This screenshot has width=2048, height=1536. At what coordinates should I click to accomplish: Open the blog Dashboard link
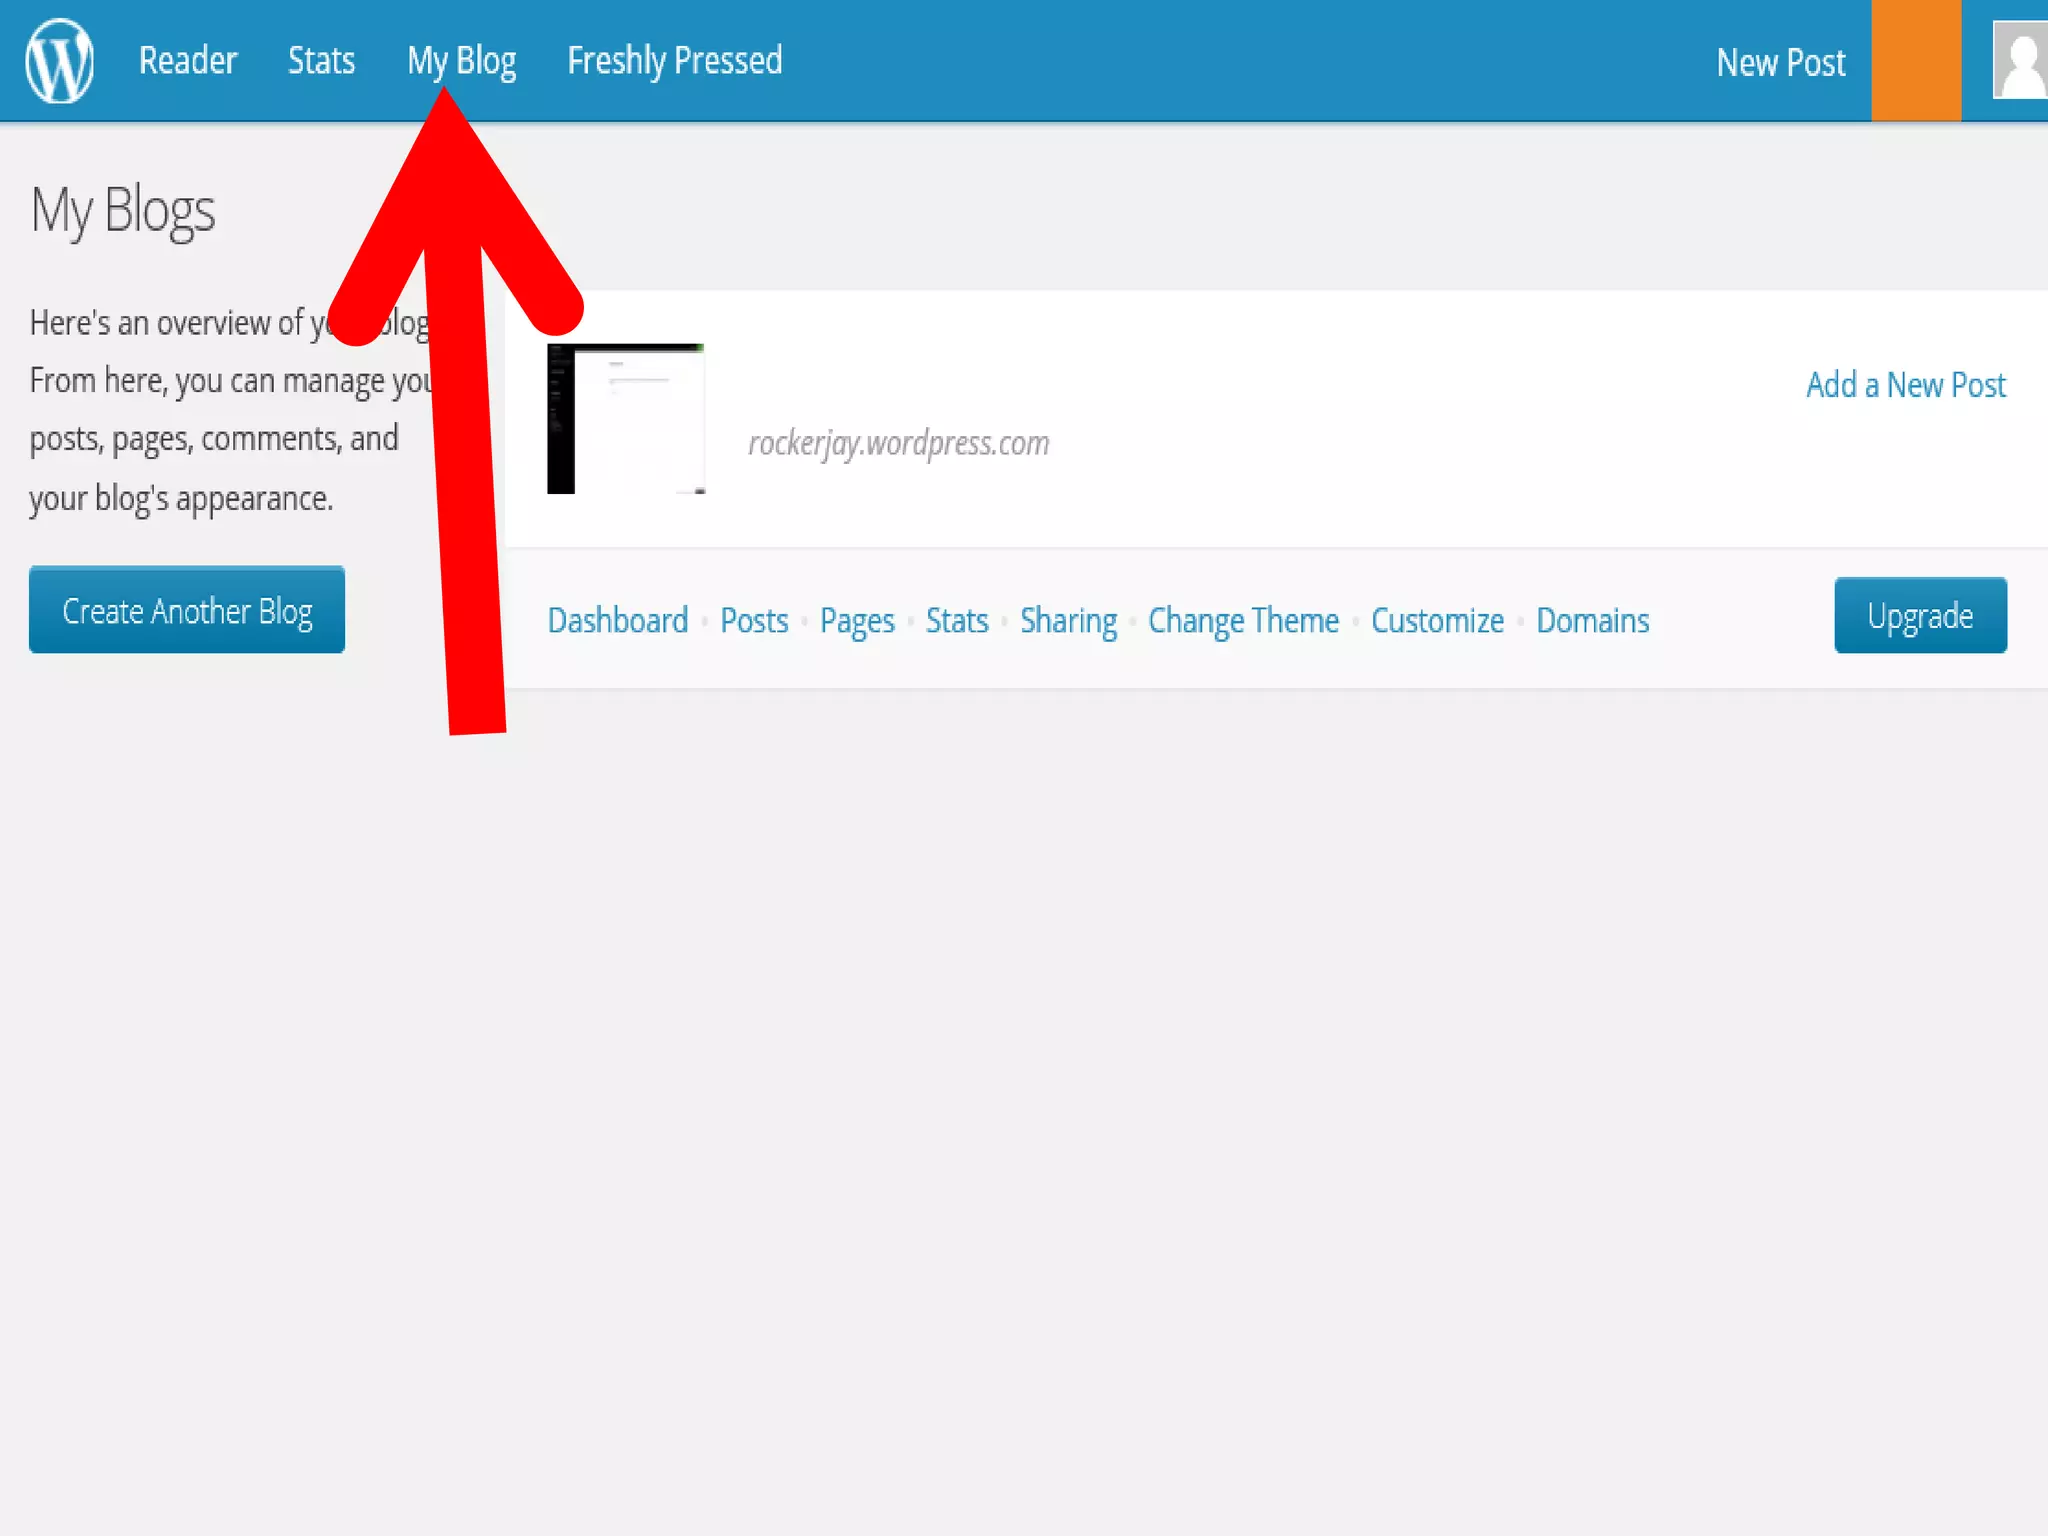(617, 621)
